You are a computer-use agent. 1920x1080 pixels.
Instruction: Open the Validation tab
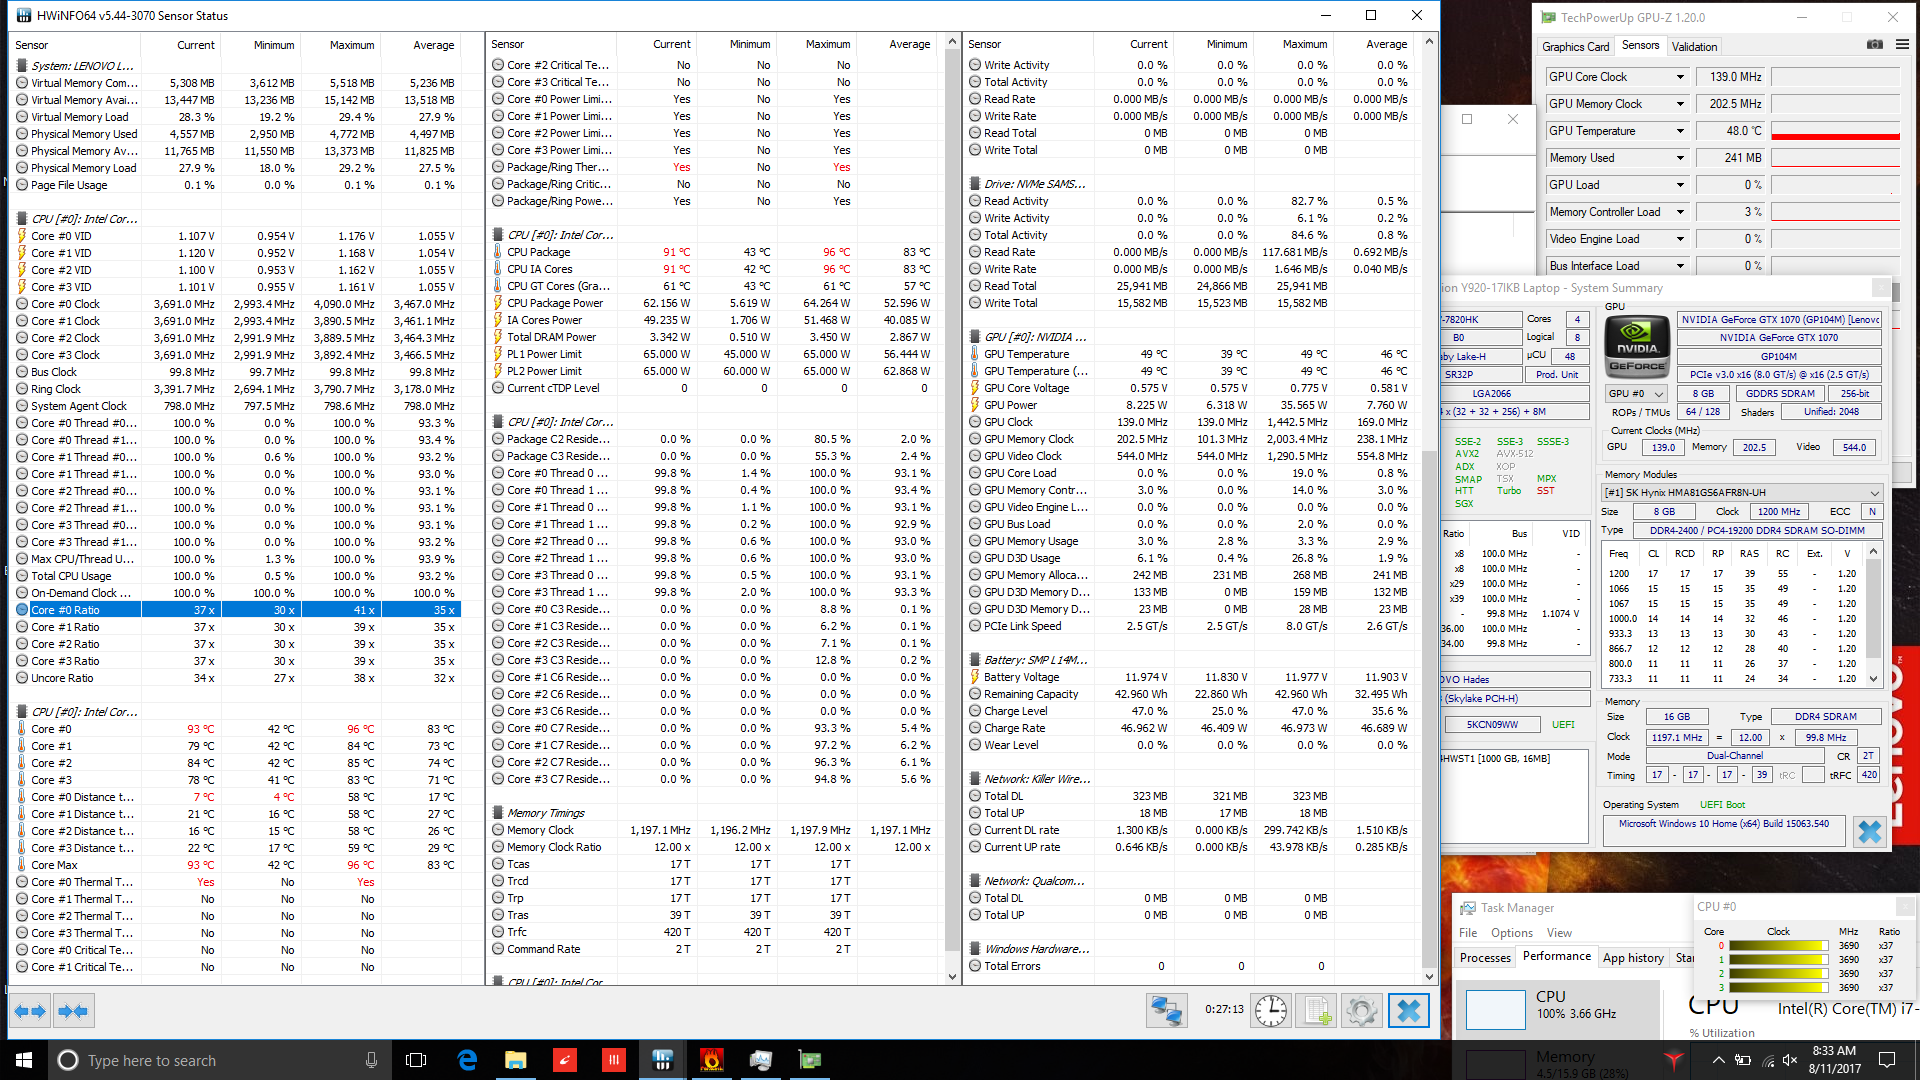[1694, 47]
